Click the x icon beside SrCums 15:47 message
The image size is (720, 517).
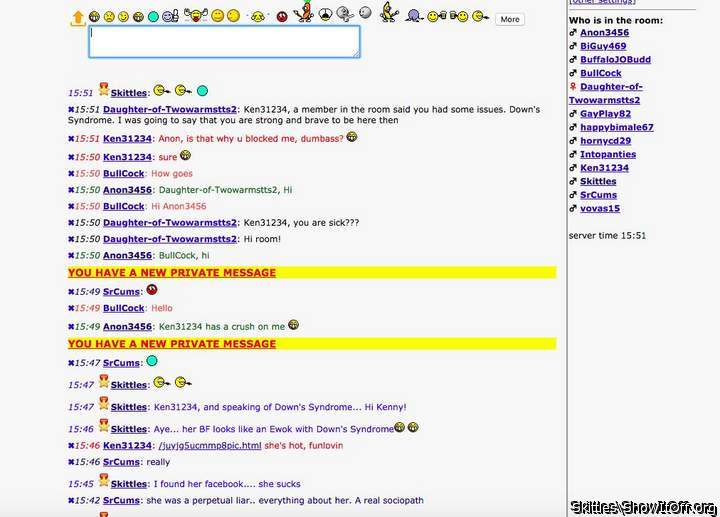tap(71, 363)
